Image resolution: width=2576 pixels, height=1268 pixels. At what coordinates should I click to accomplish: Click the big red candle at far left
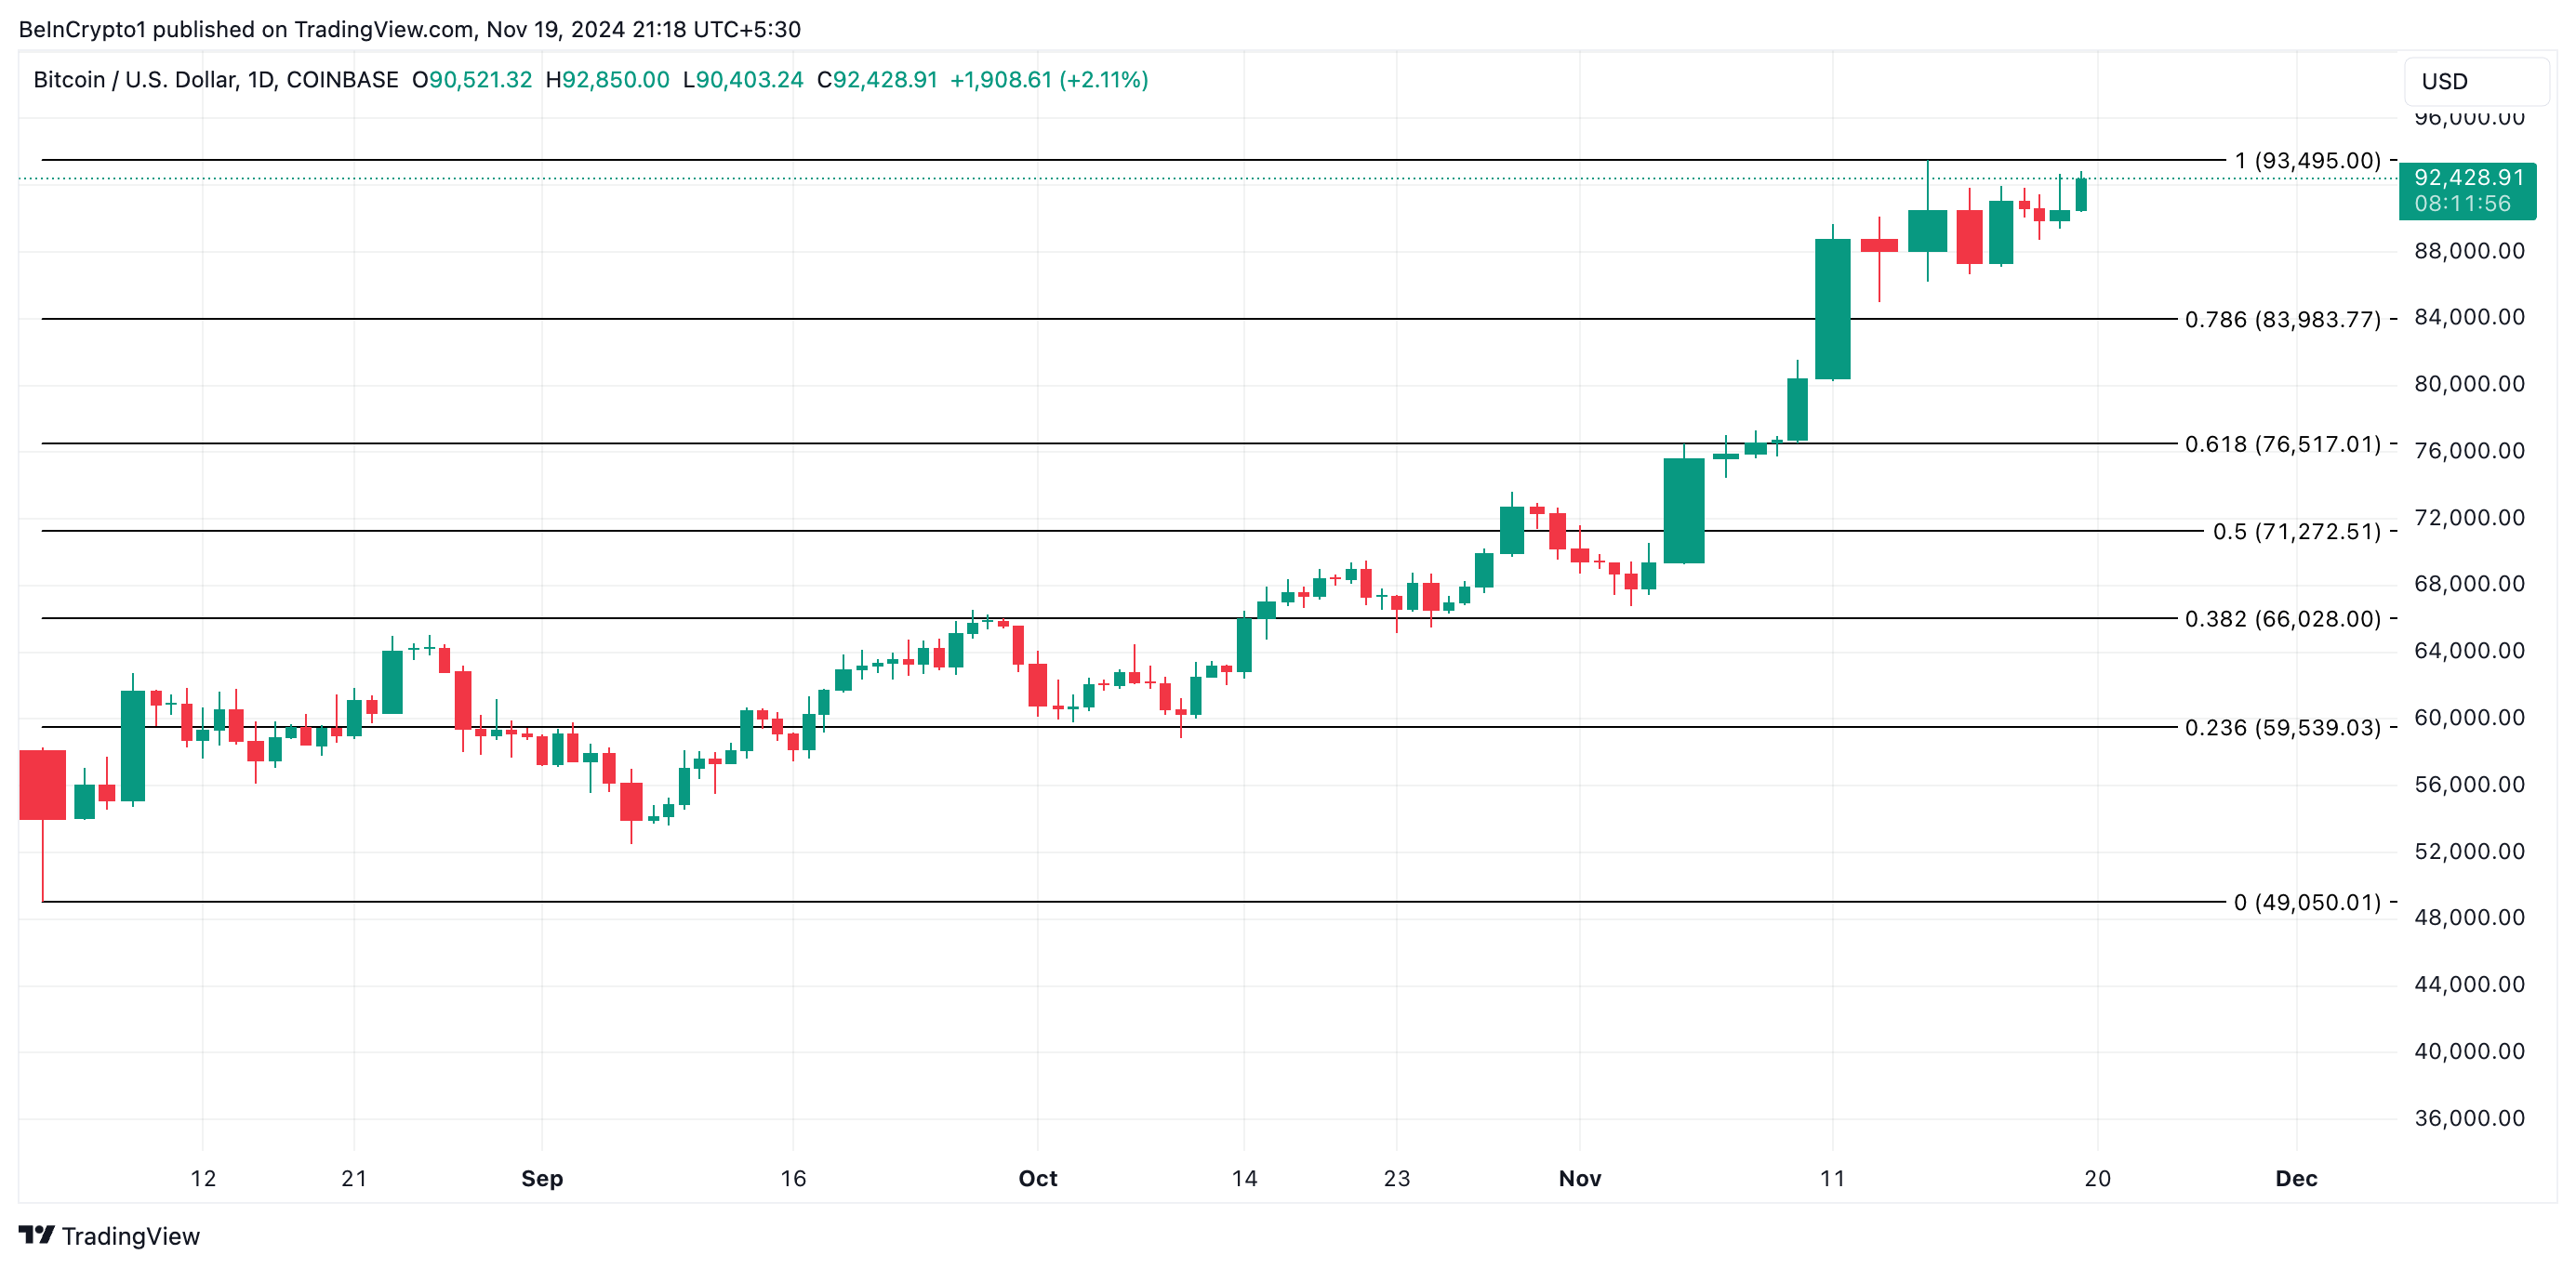pyautogui.click(x=43, y=784)
